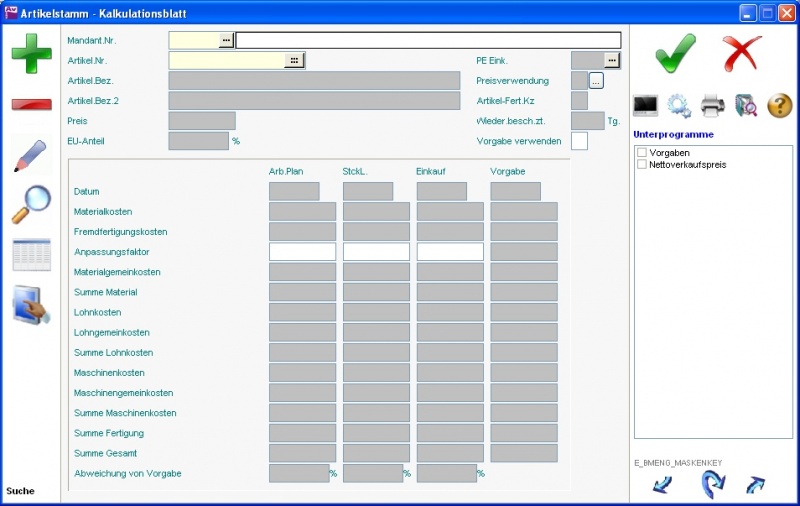800x506 pixels.
Task: Open the table list view icon
Action: [31, 255]
